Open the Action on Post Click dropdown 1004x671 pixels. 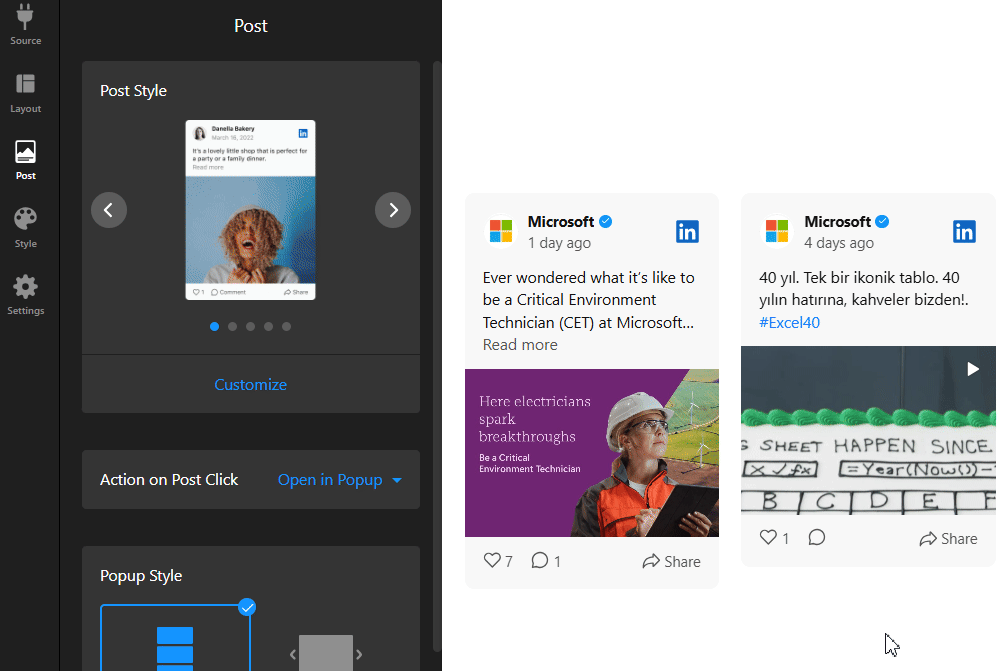tap(339, 480)
